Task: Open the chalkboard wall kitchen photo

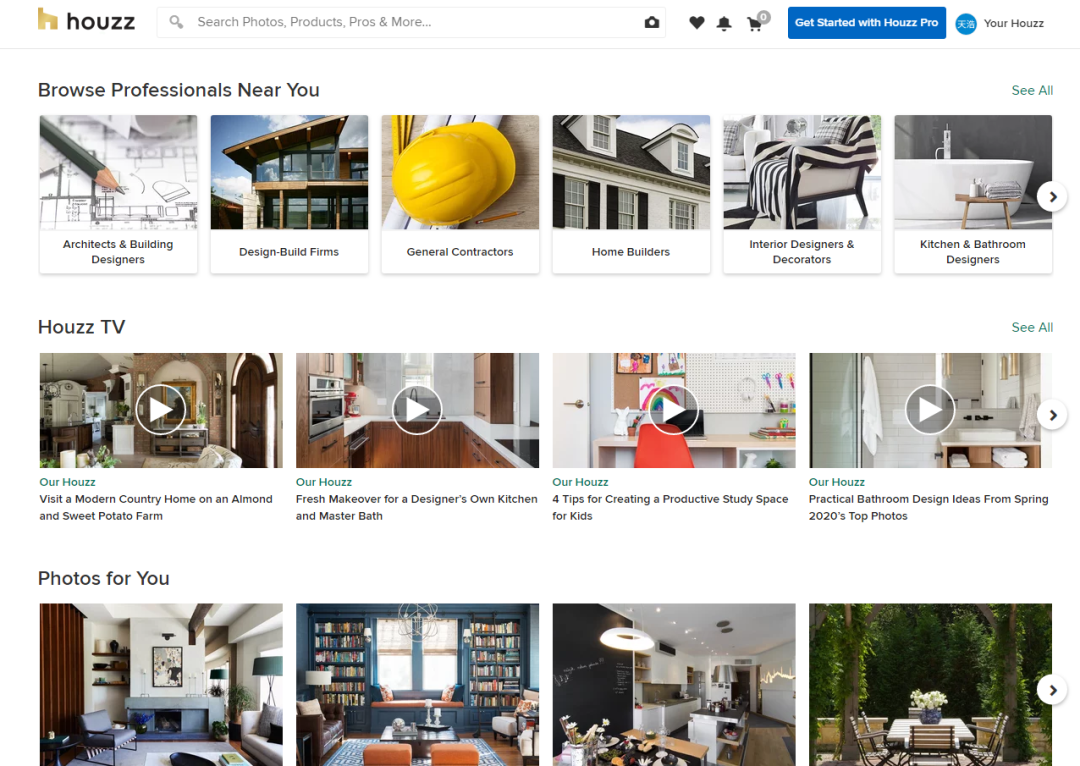Action: point(674,685)
